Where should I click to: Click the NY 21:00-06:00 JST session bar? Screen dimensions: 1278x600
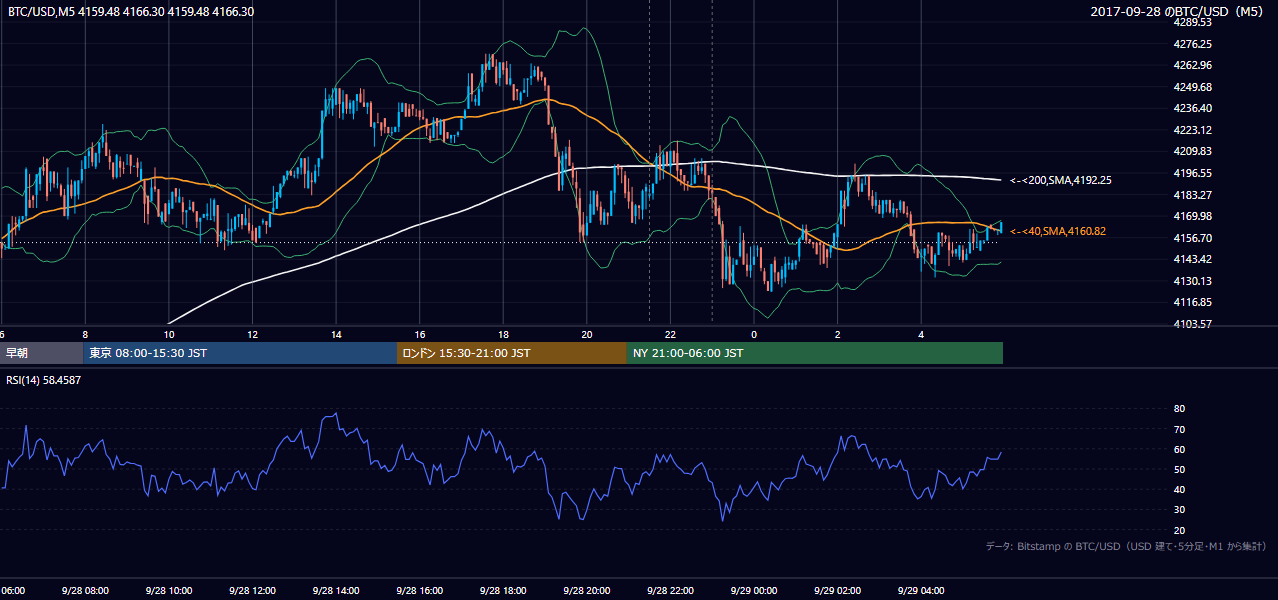click(x=815, y=353)
